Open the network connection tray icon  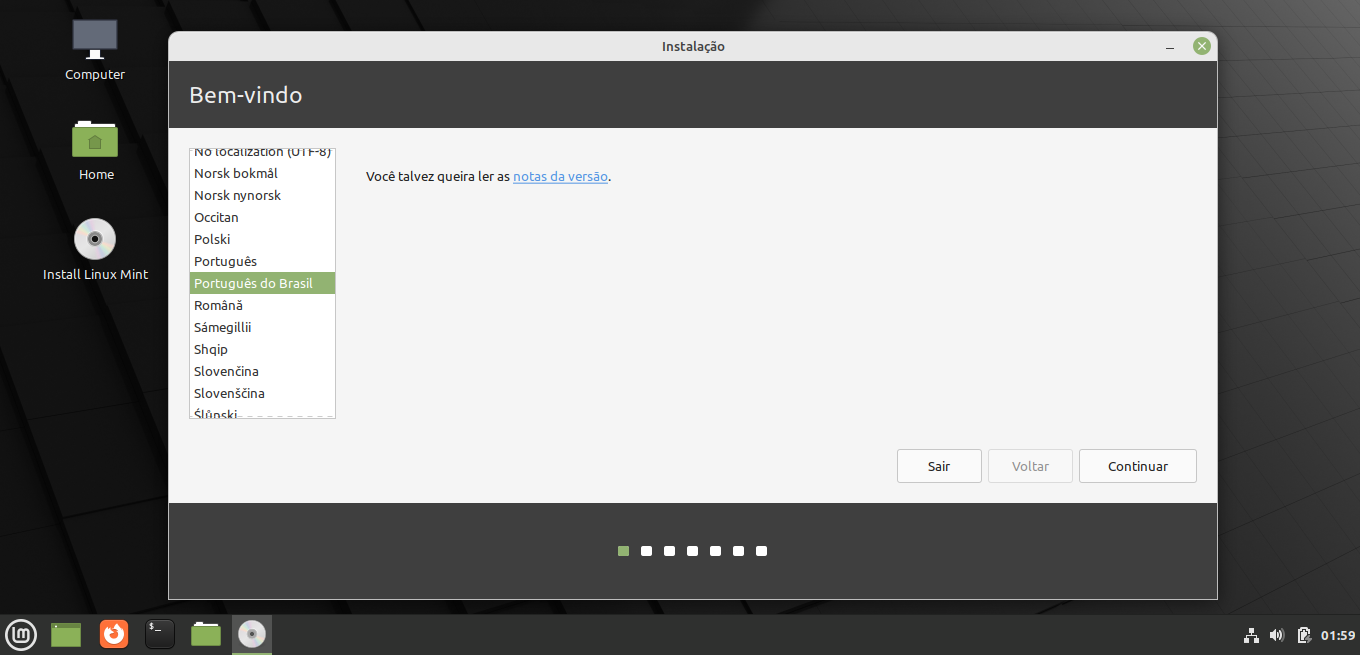pos(1251,635)
